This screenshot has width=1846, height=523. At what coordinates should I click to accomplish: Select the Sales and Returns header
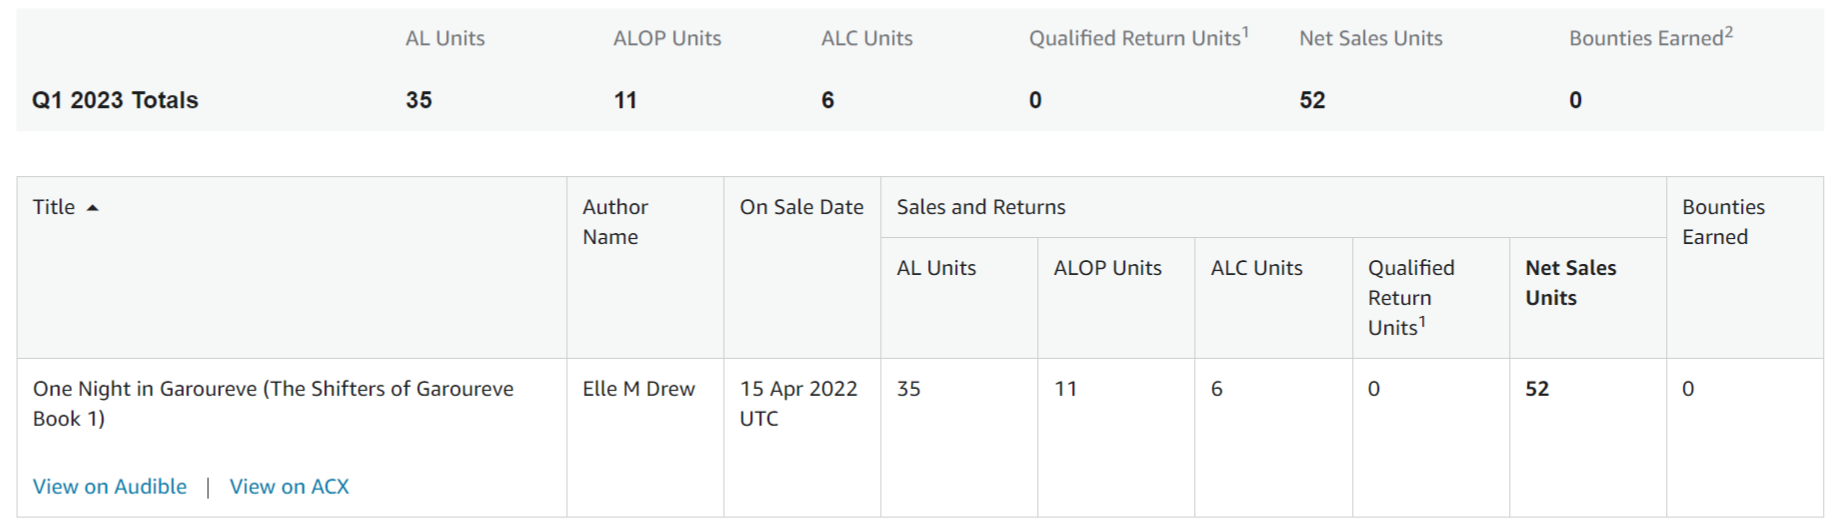tap(981, 207)
